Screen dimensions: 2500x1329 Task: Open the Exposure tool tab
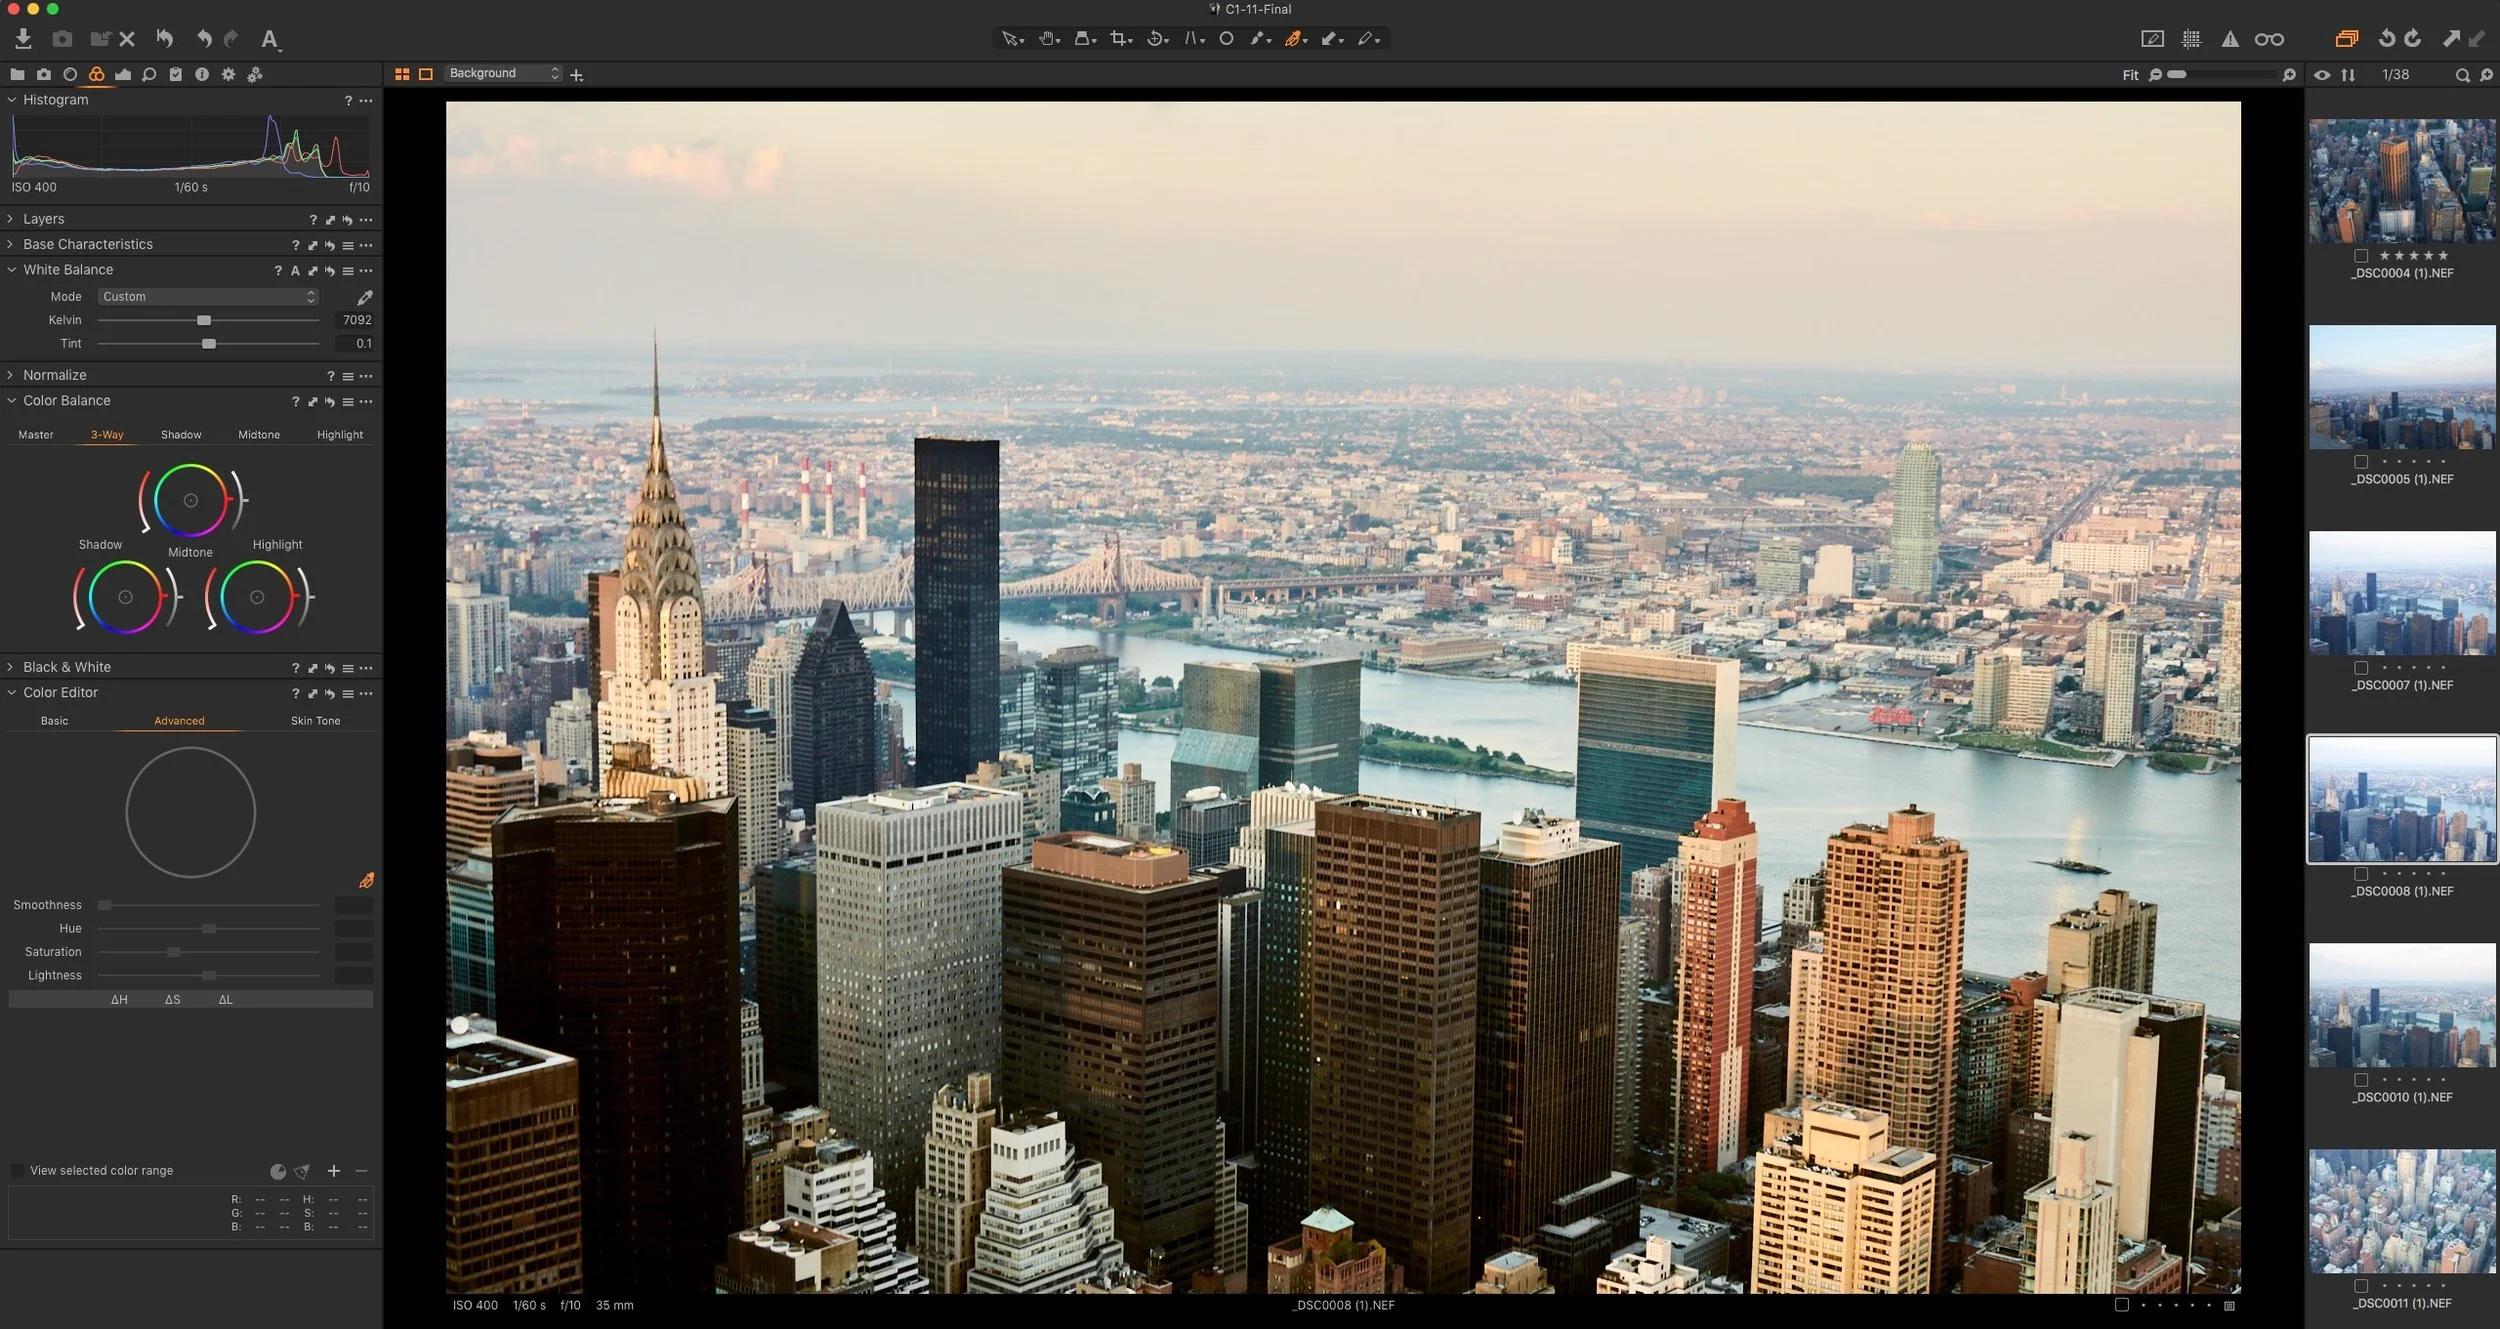[x=123, y=74]
